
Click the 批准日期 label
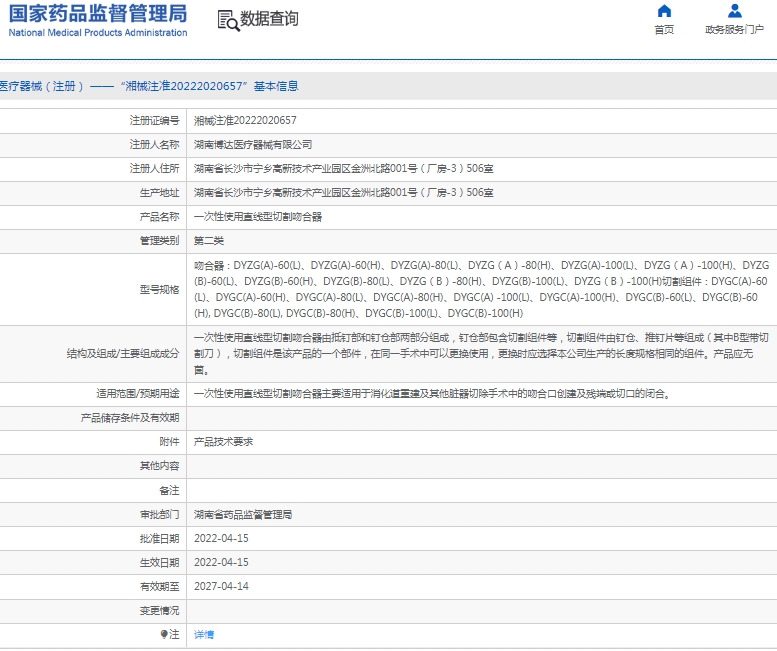(x=159, y=538)
